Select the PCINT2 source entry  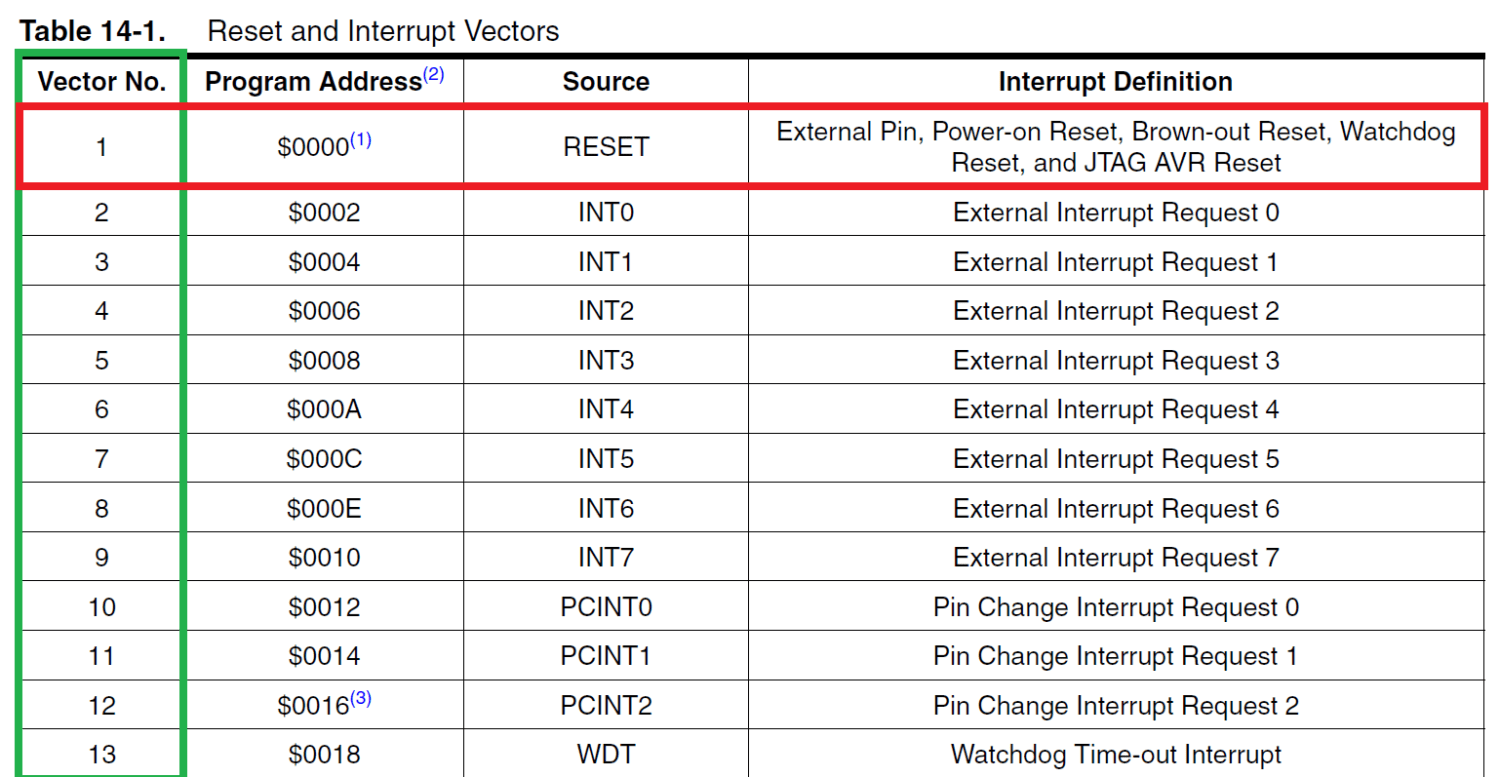[x=605, y=706]
